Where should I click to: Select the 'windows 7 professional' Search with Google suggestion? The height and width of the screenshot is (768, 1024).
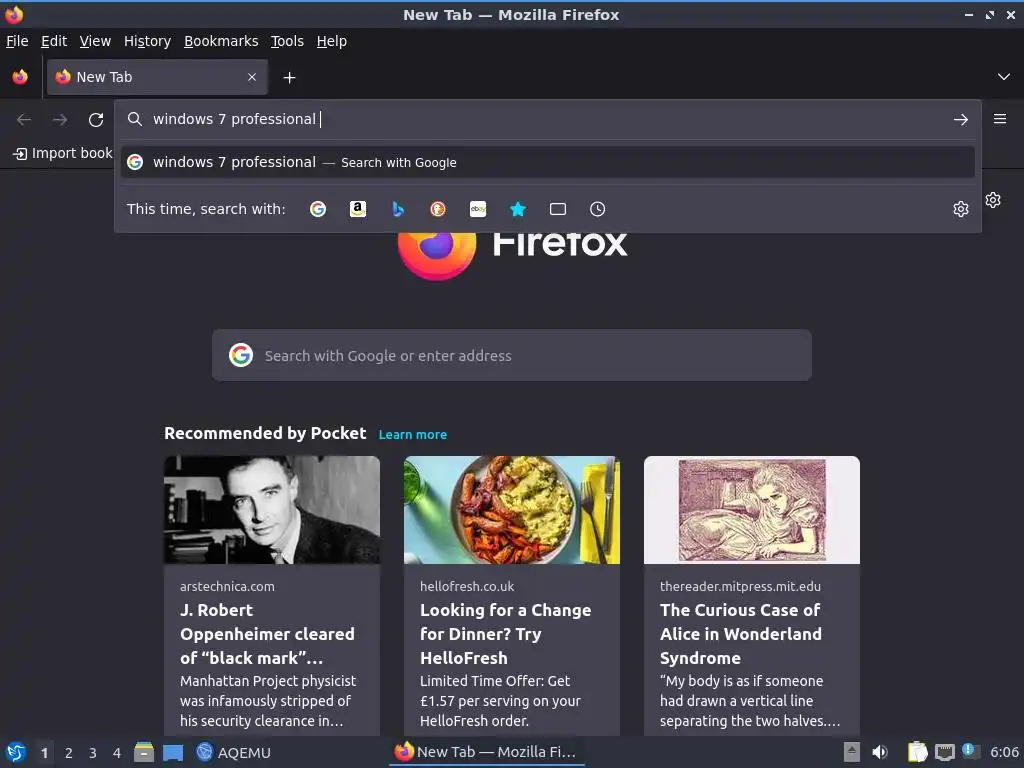[547, 162]
